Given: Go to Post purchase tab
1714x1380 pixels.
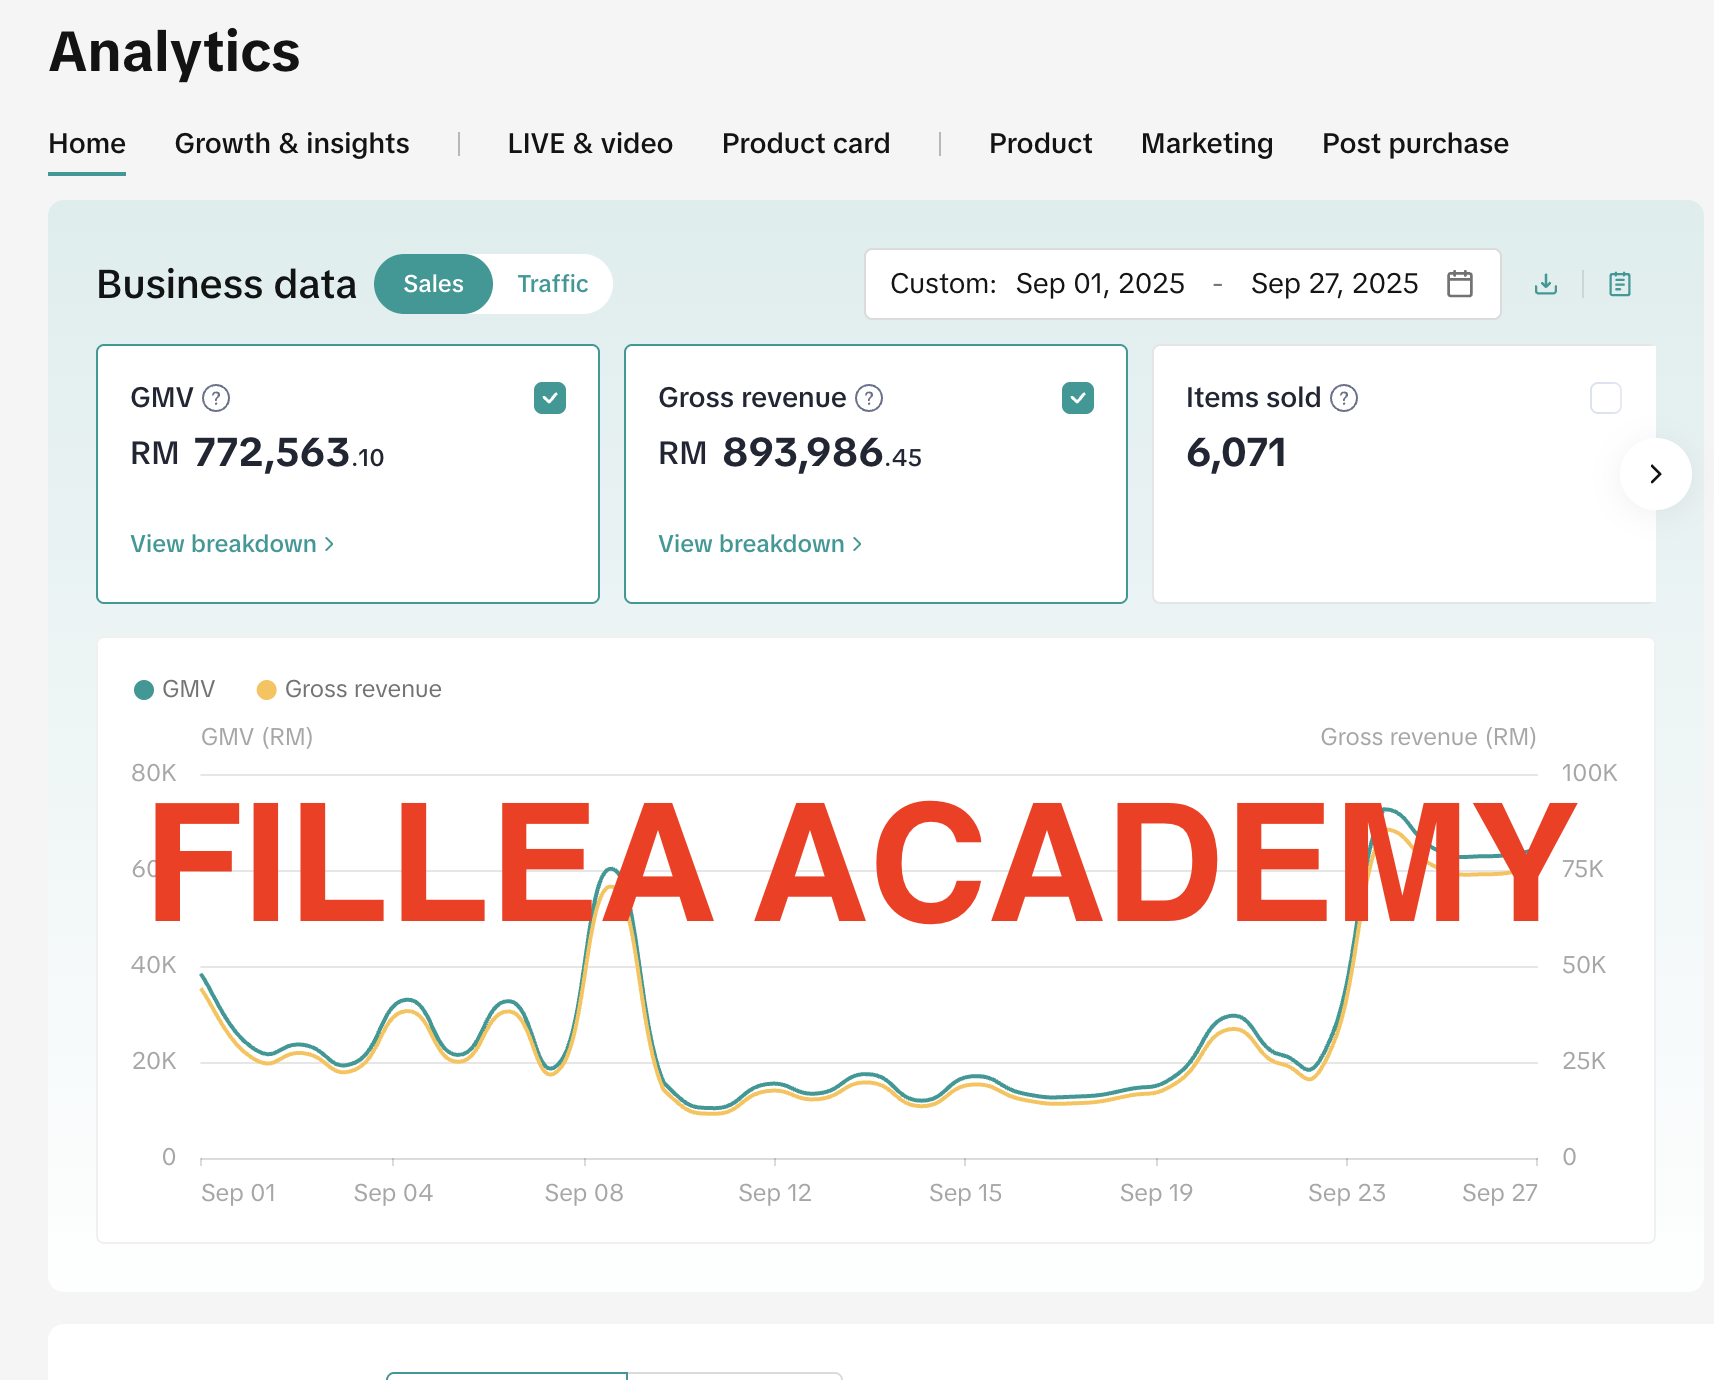Looking at the screenshot, I should pos(1414,144).
